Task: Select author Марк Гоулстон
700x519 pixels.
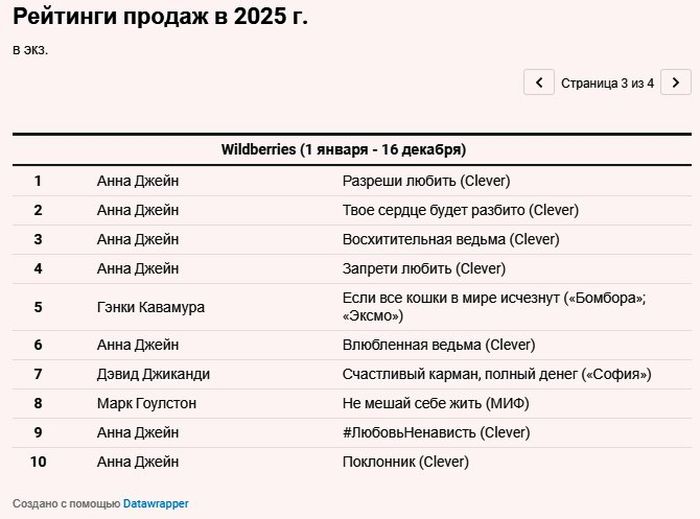Action: click(x=146, y=403)
